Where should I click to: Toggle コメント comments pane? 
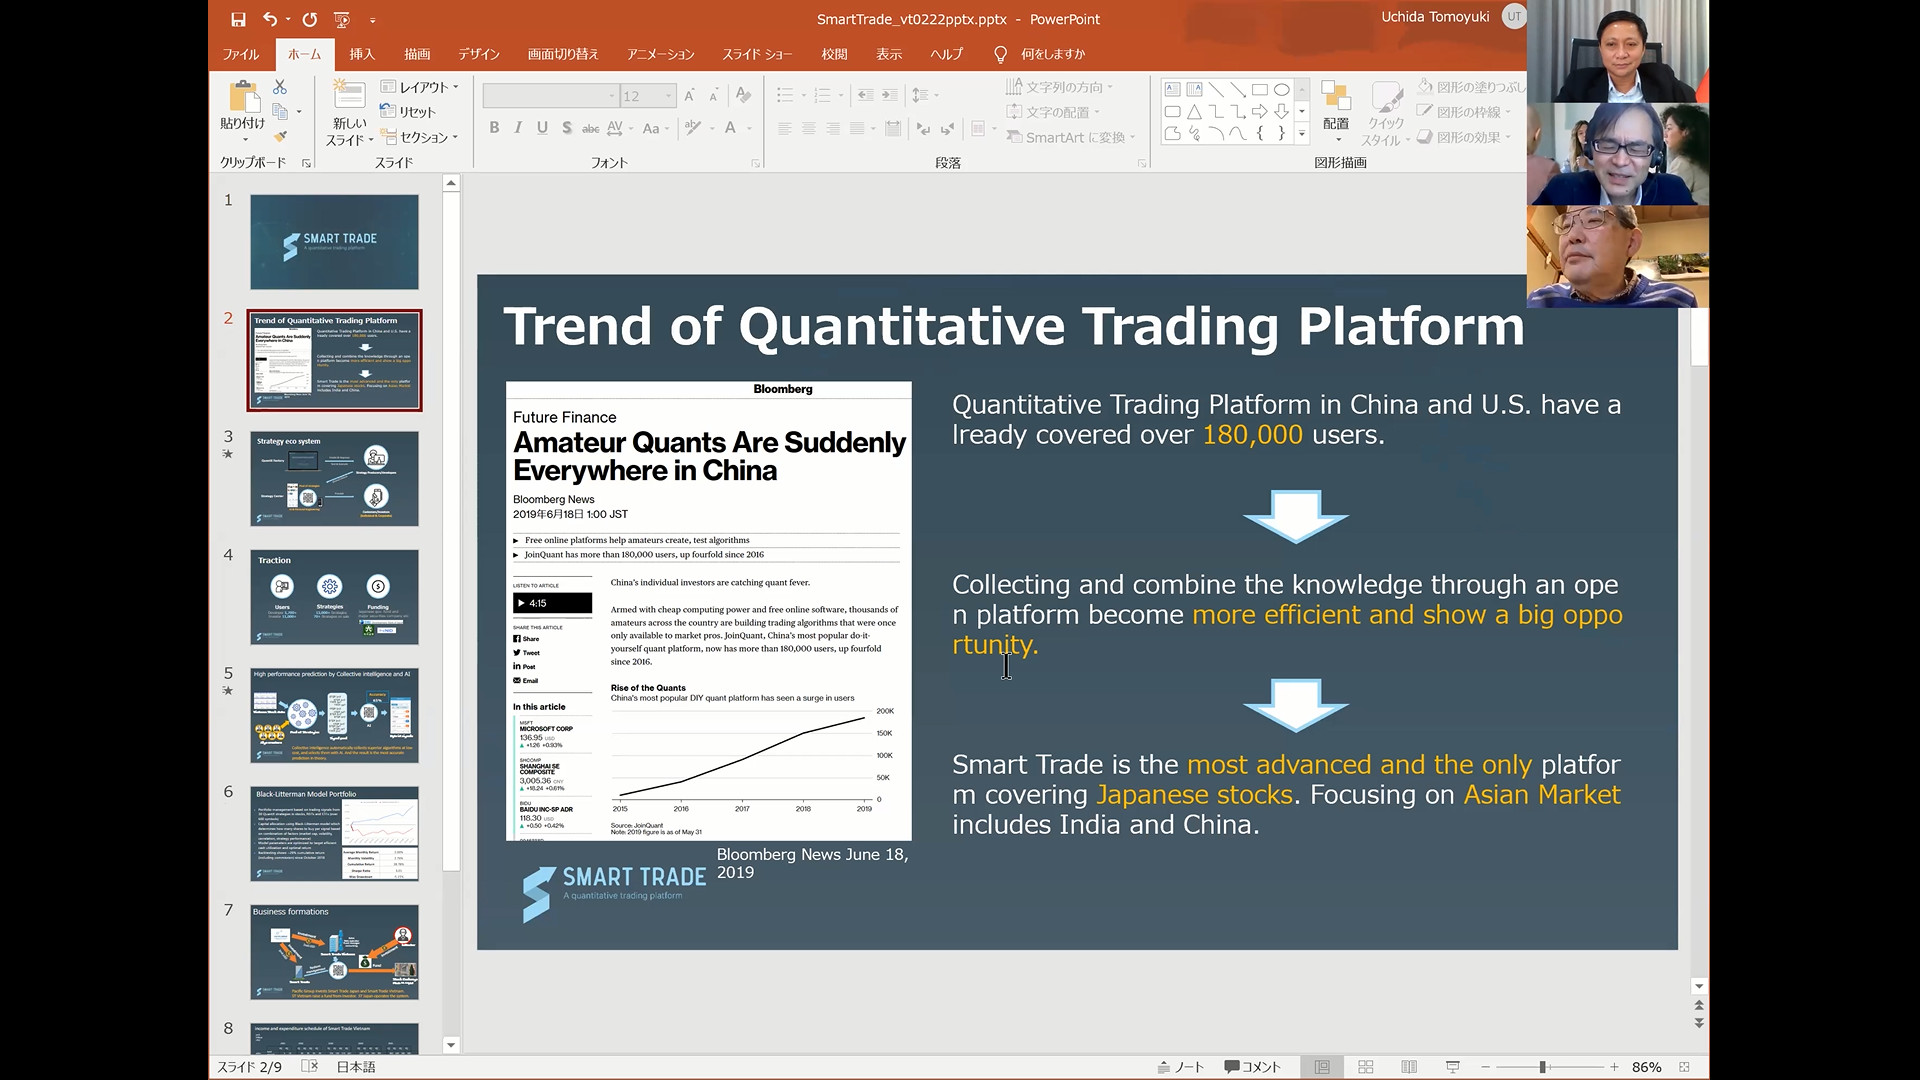(1253, 1067)
